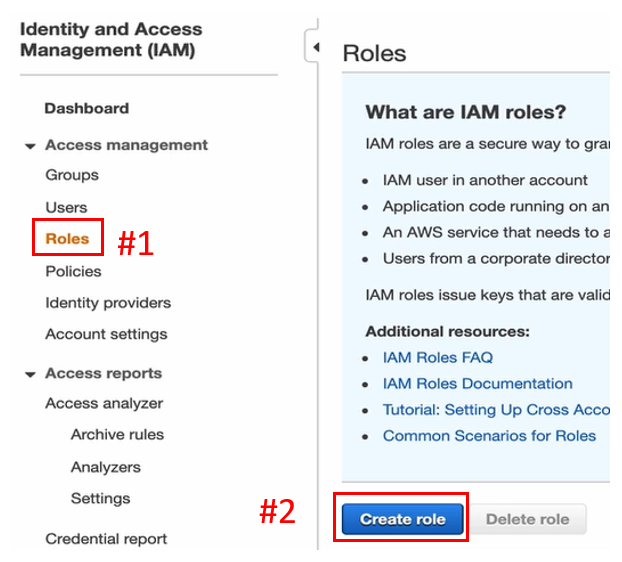Open the Policies page
The image size is (622, 562).
click(x=73, y=271)
